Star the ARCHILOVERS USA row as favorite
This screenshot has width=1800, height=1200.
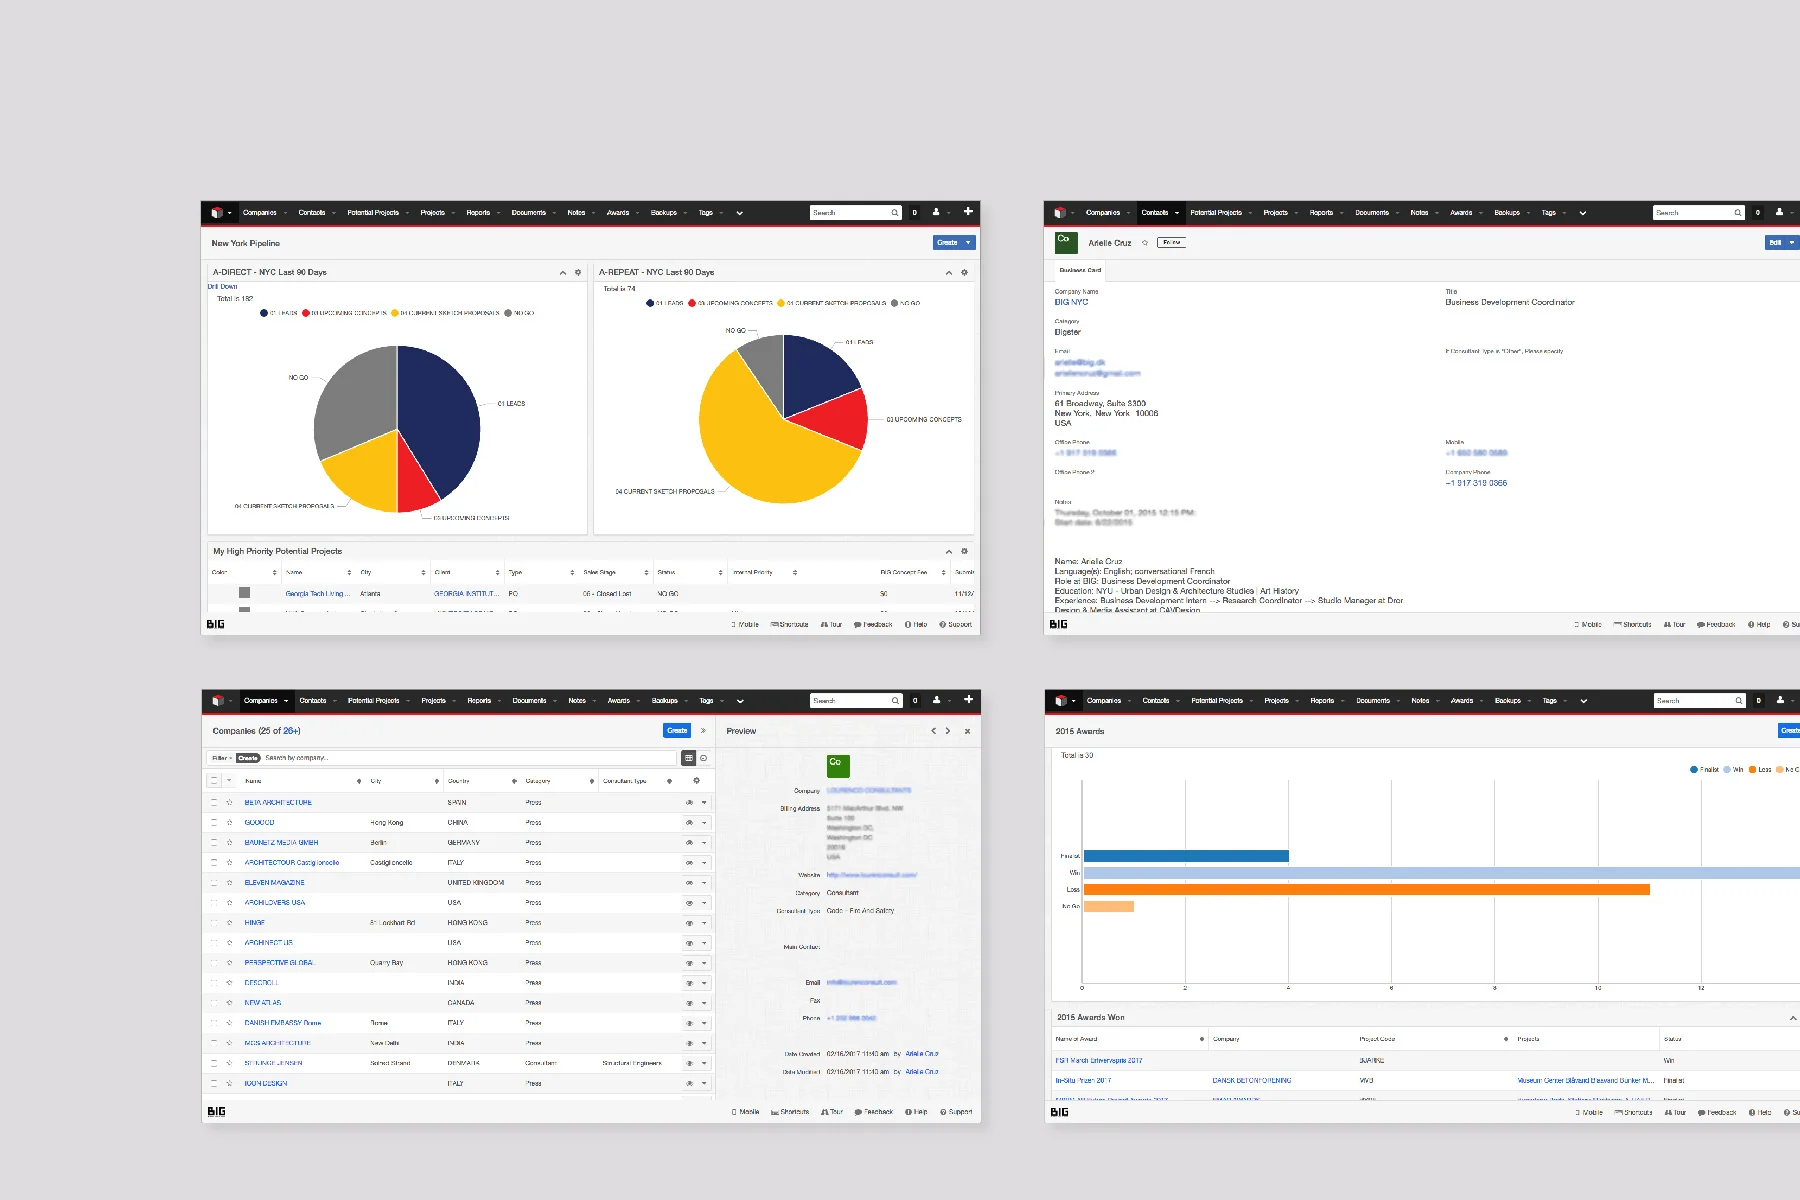click(x=229, y=902)
